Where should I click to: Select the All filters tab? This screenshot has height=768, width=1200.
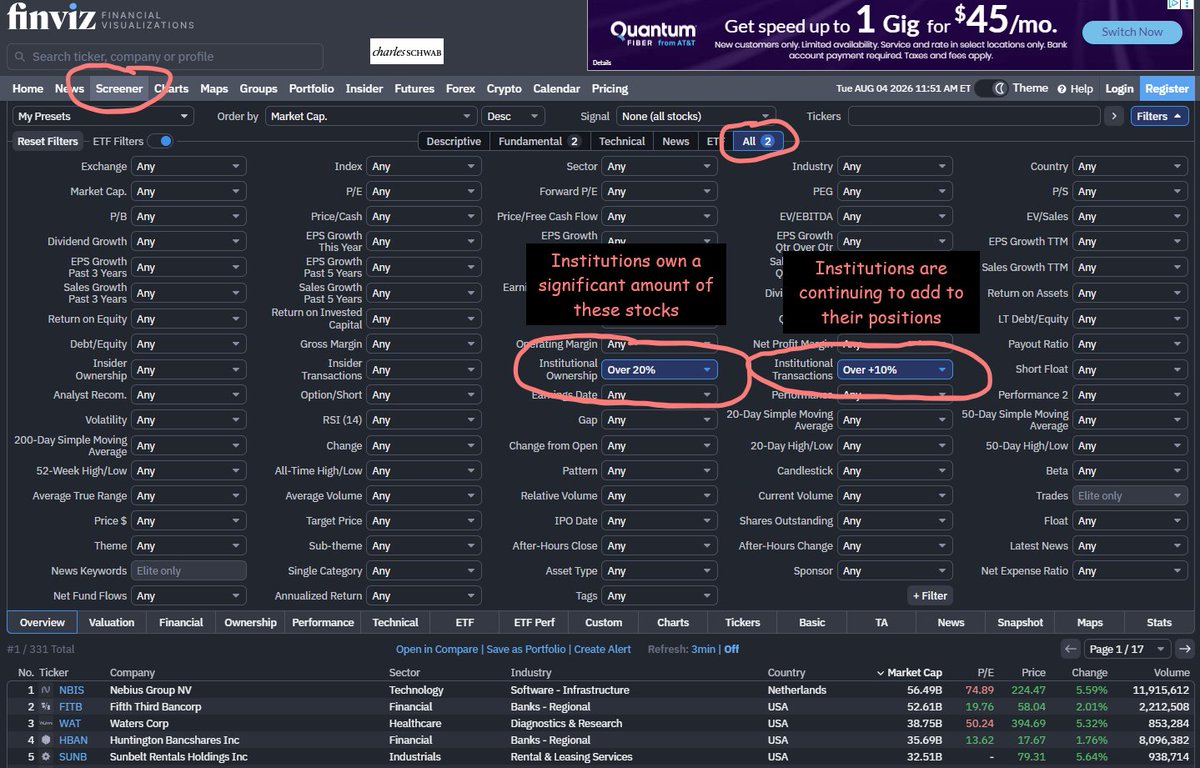757,141
